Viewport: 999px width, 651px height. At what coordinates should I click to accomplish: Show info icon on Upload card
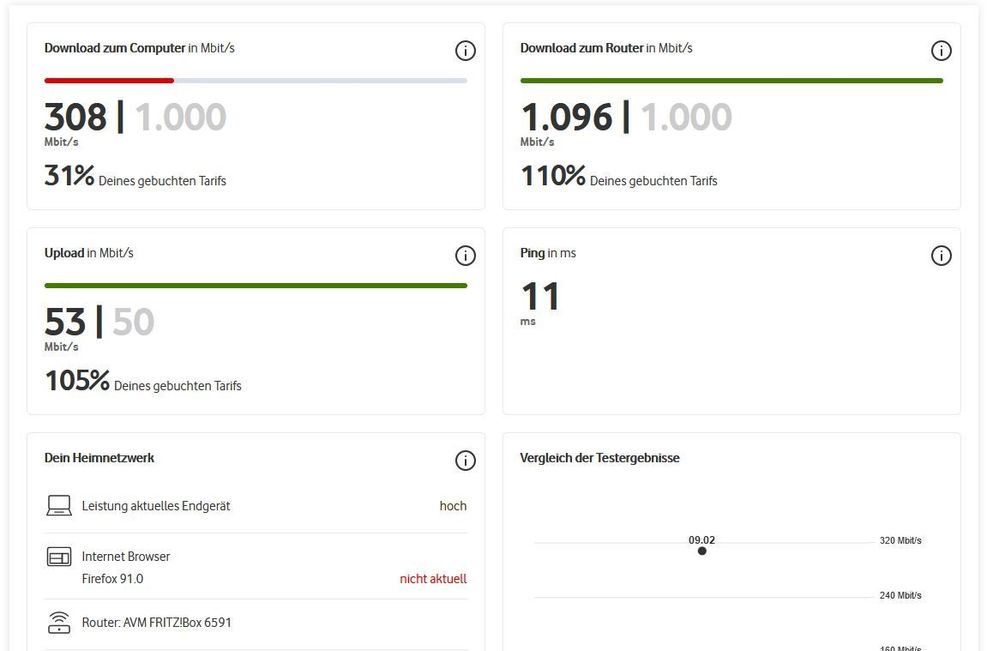click(465, 255)
